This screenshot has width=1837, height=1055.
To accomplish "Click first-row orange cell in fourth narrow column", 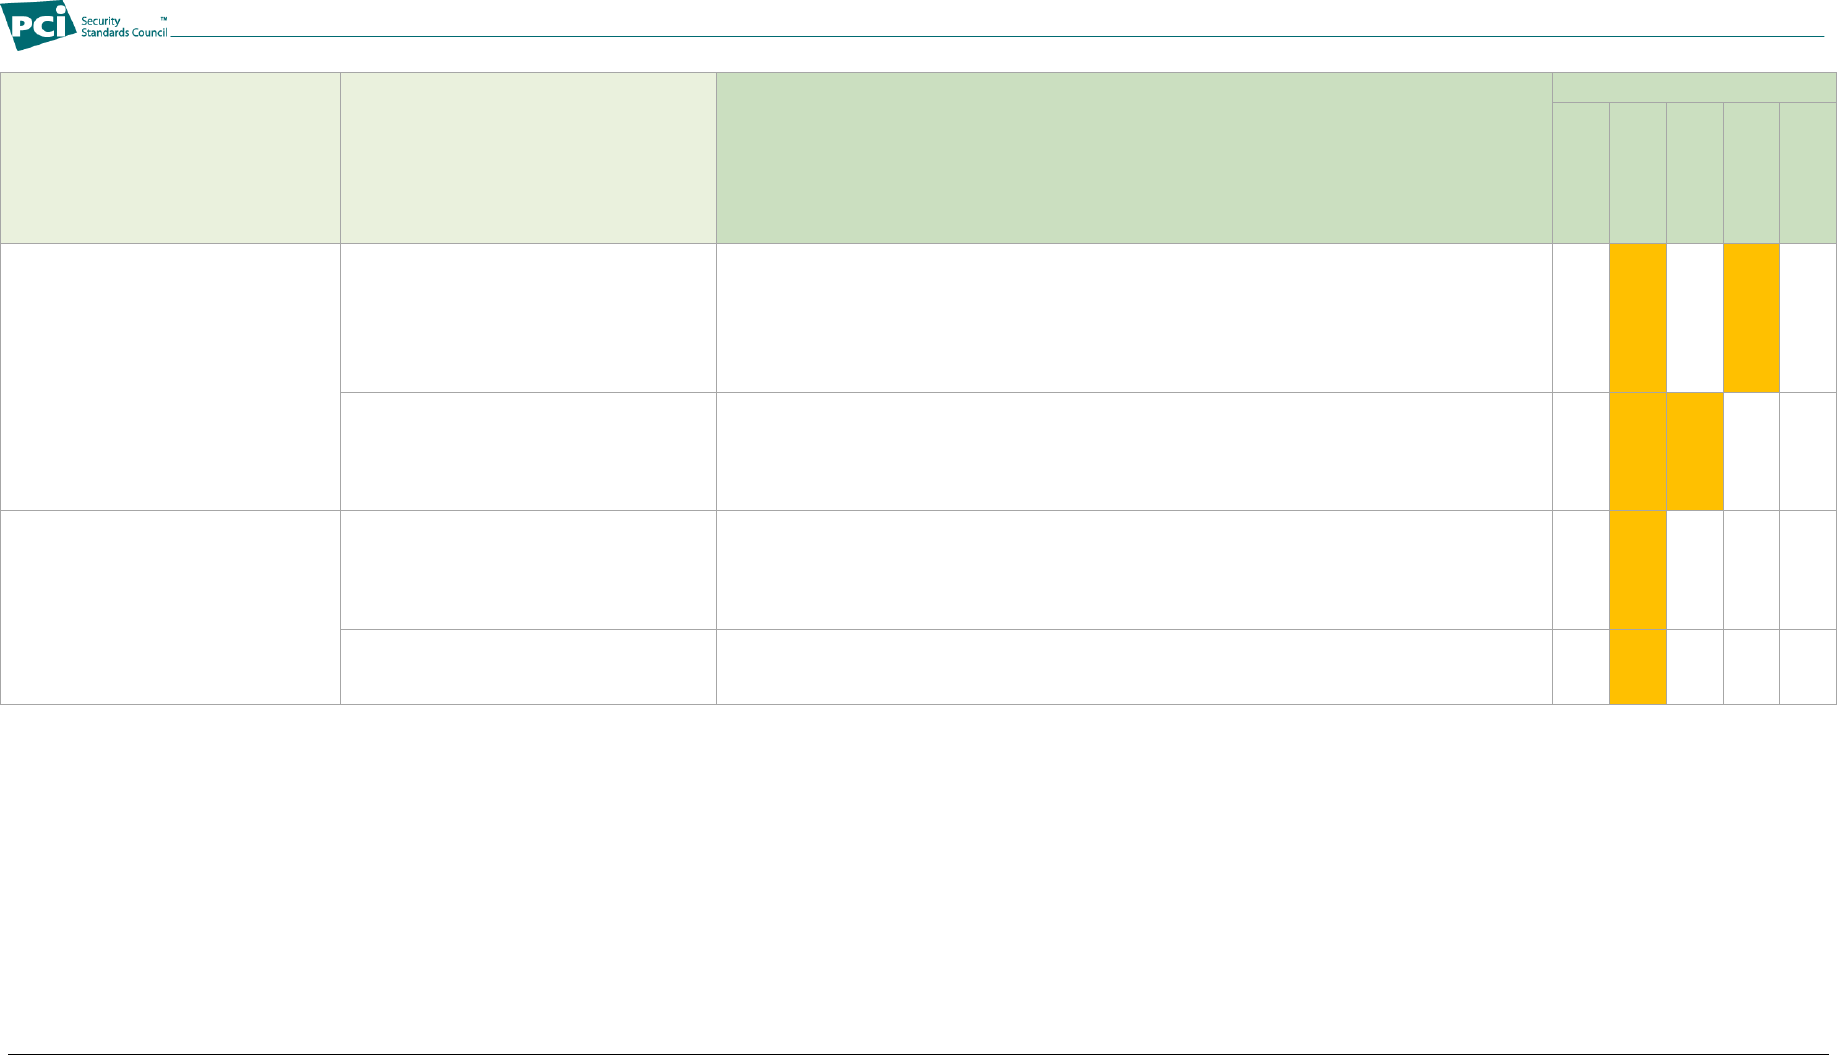I will [1751, 318].
